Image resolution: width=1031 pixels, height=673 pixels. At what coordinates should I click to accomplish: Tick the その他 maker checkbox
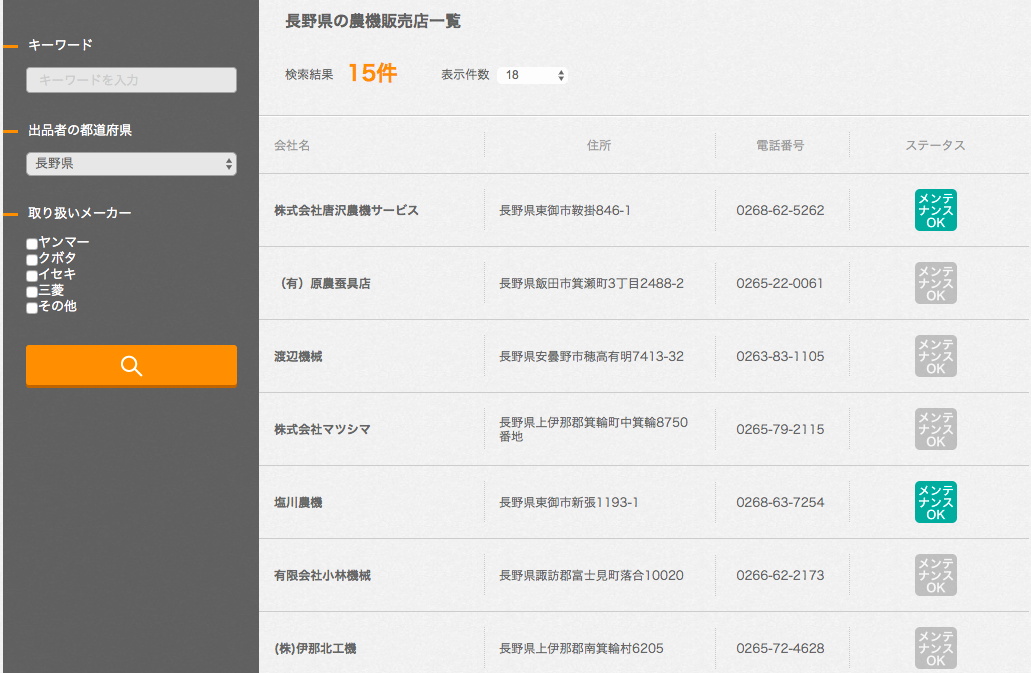pyautogui.click(x=32, y=308)
